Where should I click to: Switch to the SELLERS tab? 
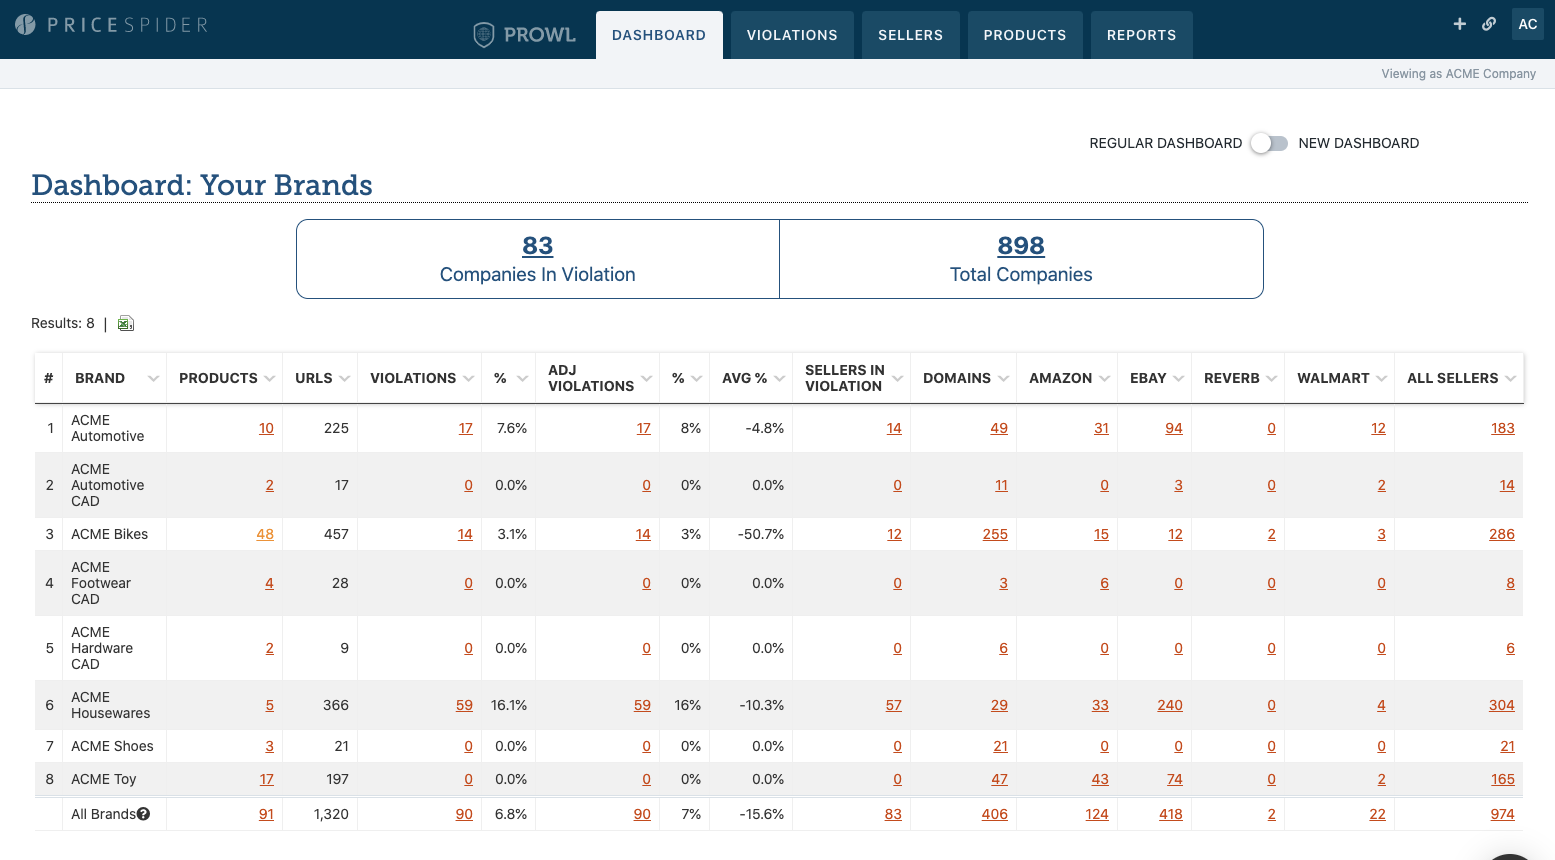pos(910,34)
